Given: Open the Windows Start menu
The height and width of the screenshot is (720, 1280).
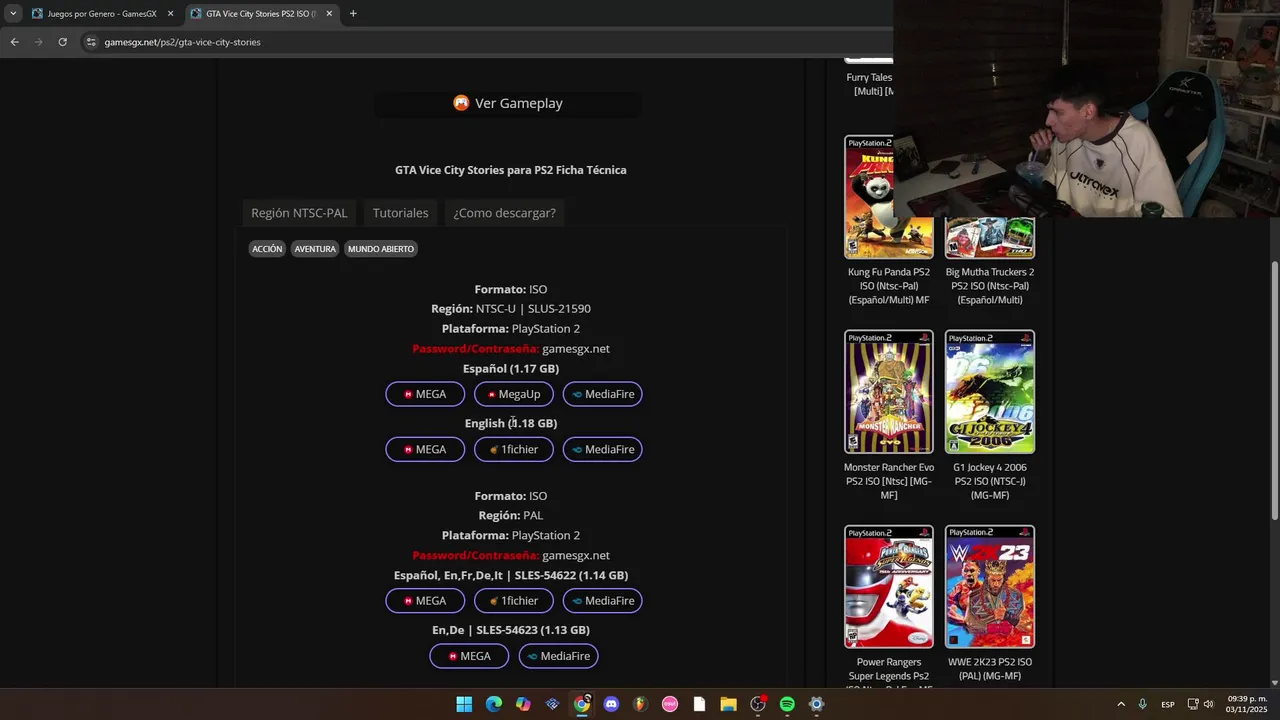Looking at the screenshot, I should 464,704.
